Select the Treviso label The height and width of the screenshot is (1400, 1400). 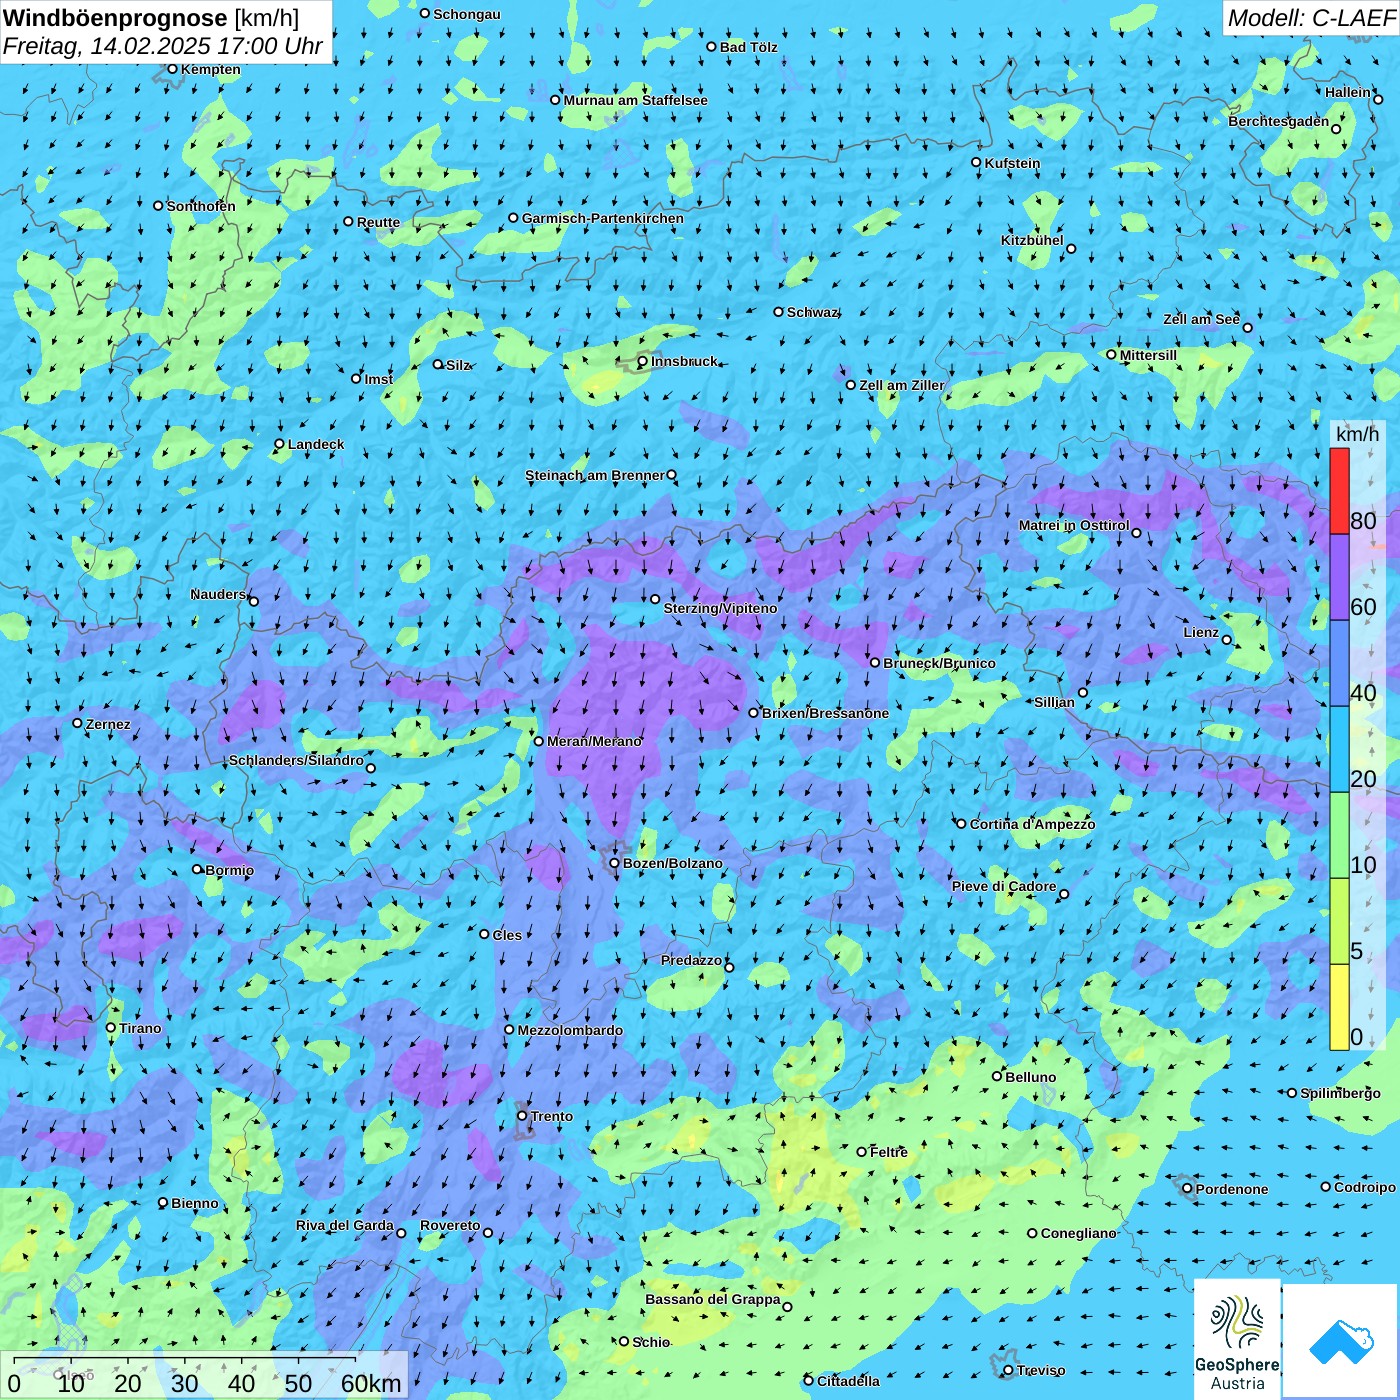[1041, 1370]
